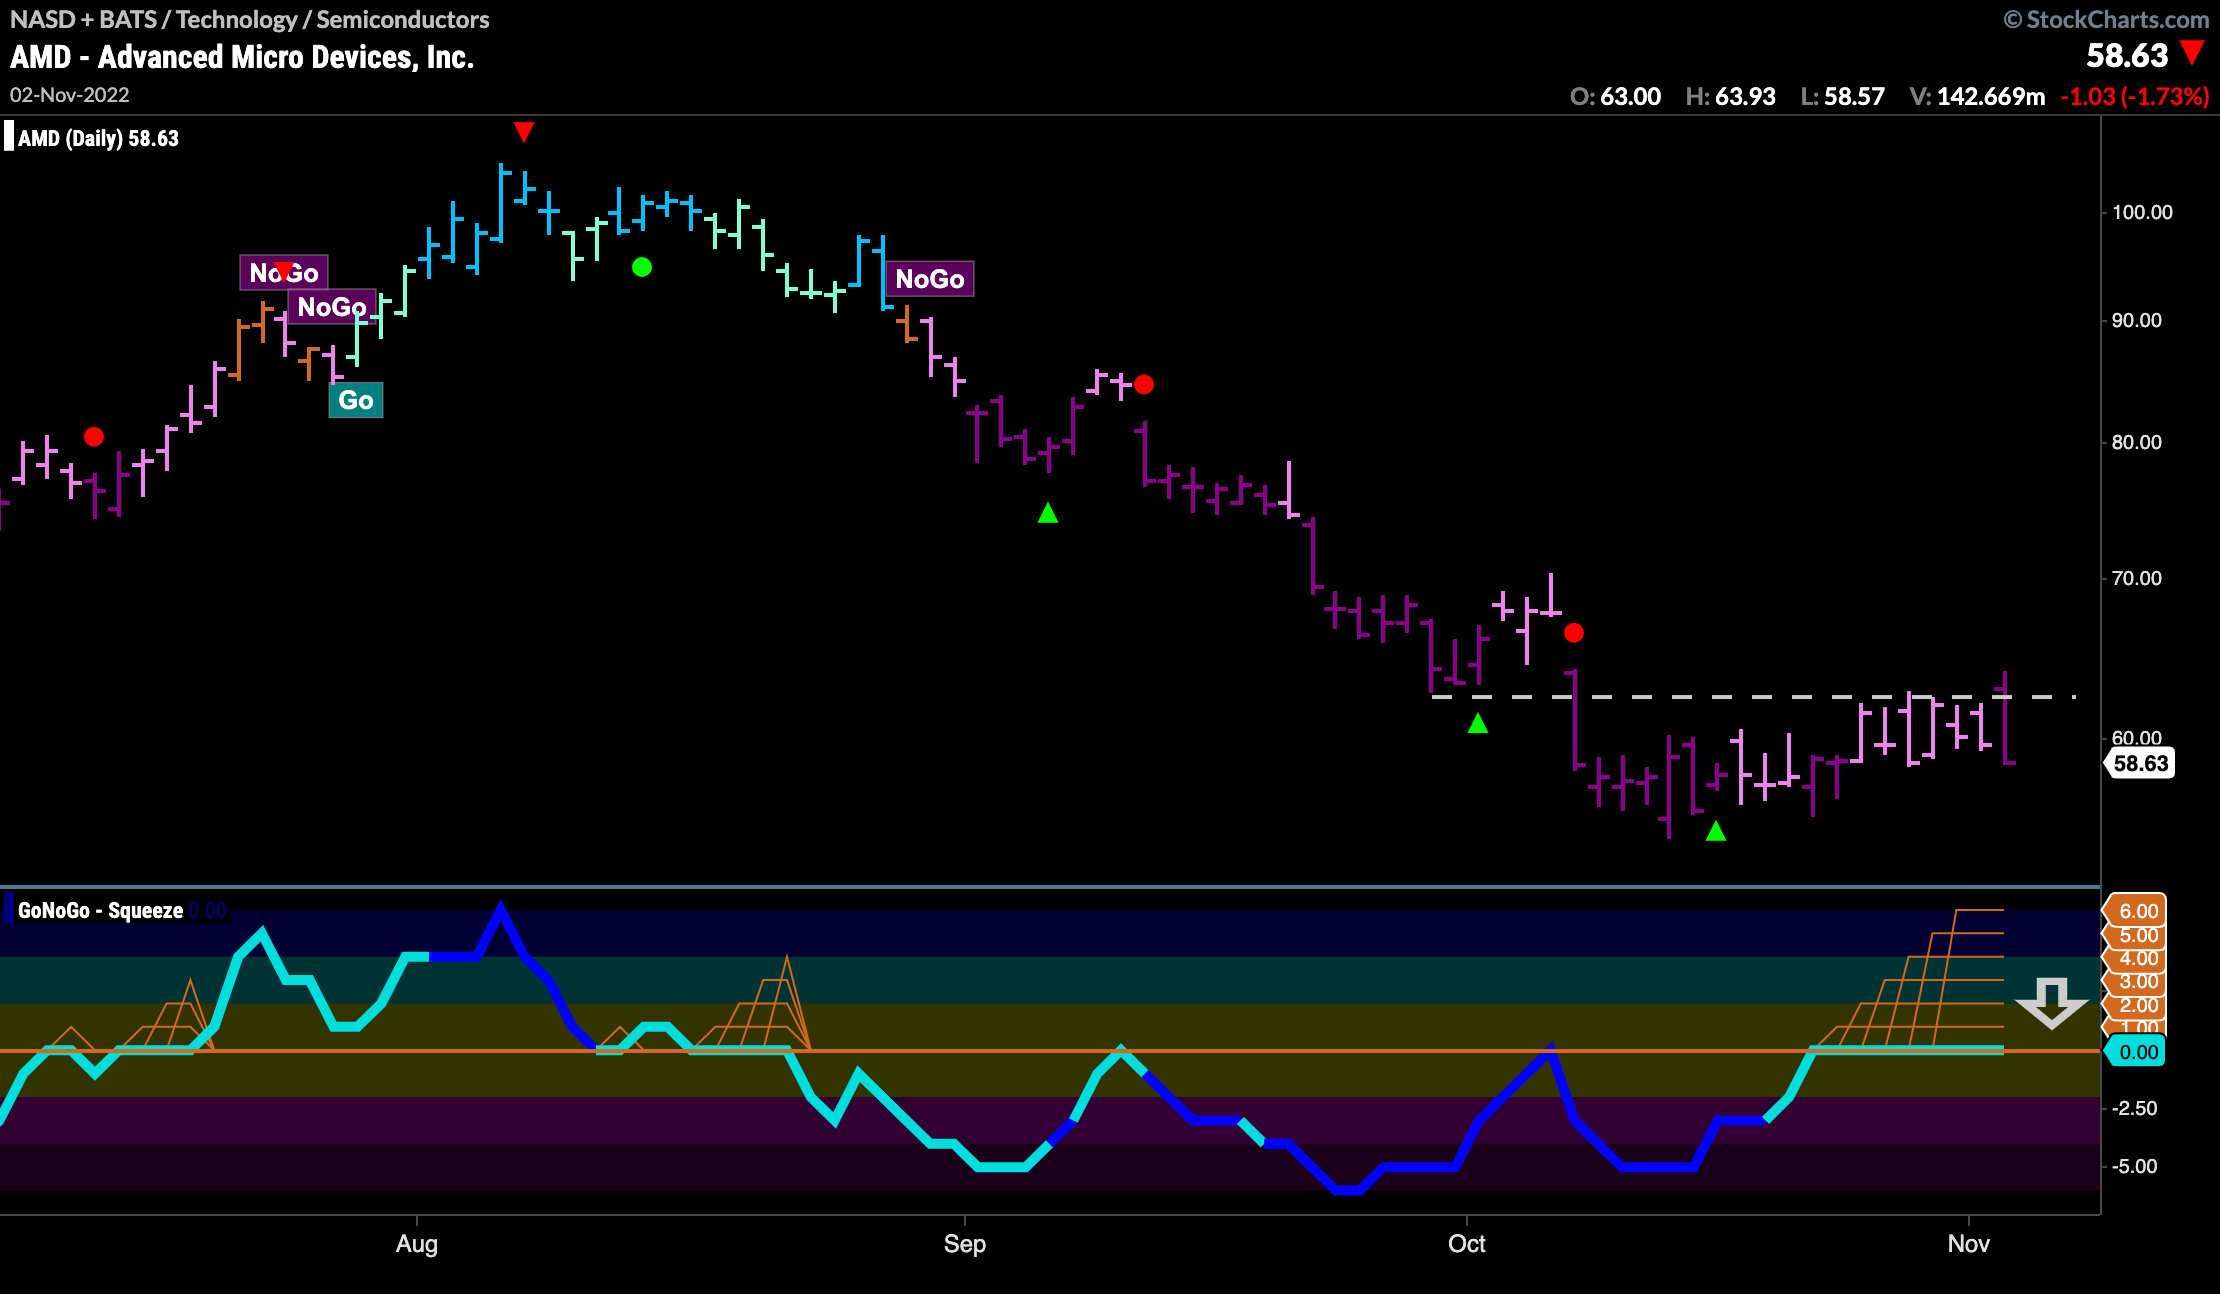Screen dimensions: 2220x1294
Task: Click the AMD (Daily) 58.63 legend label
Action: pyautogui.click(x=98, y=138)
